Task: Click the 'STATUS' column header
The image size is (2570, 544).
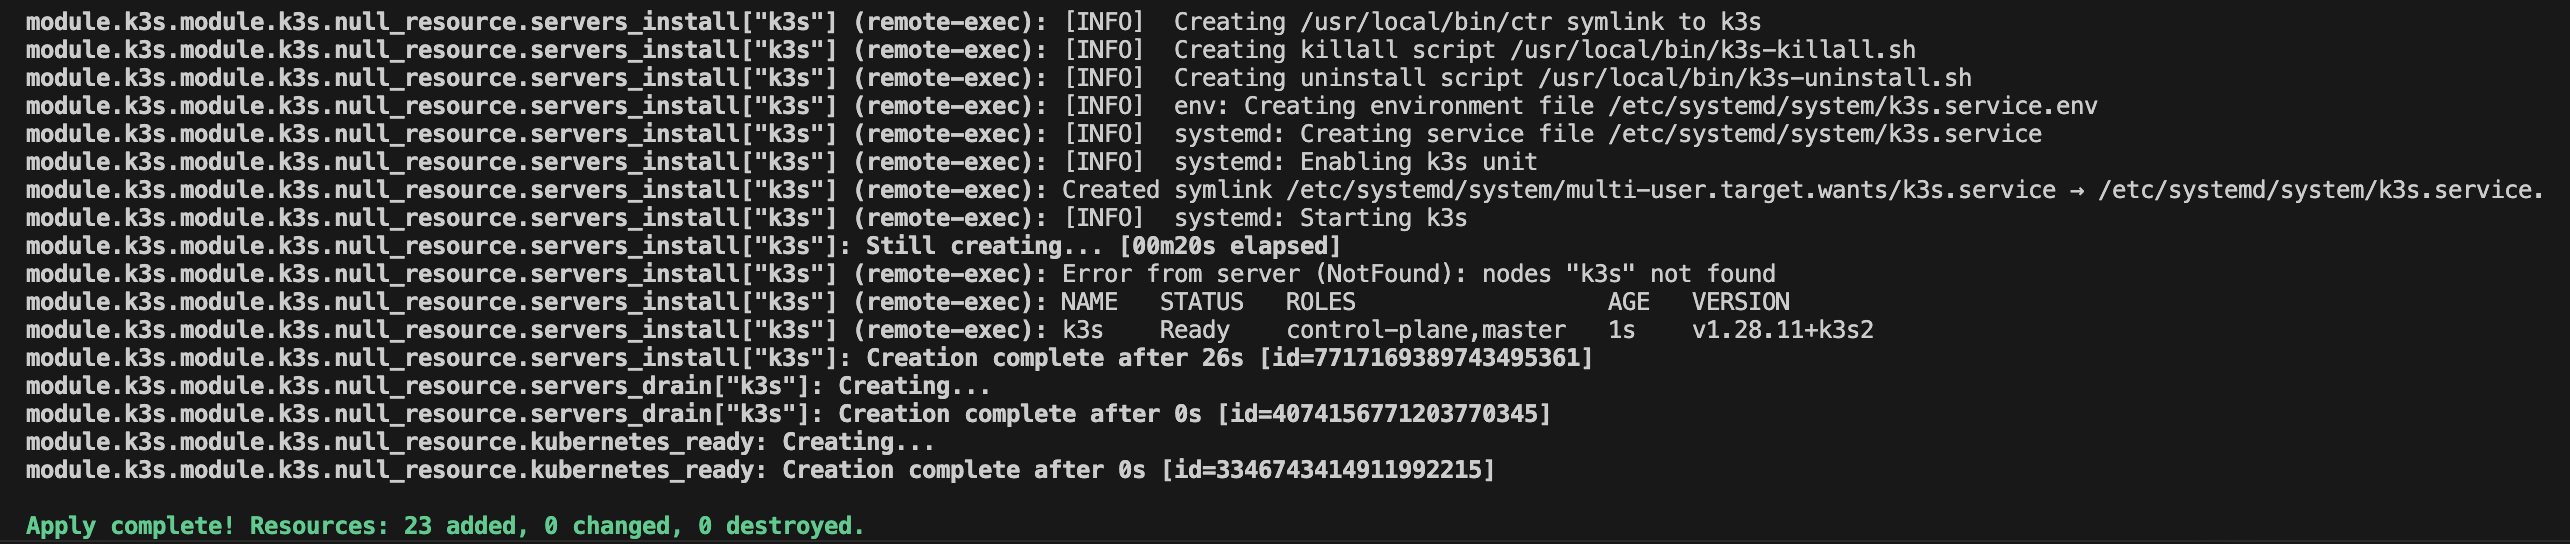Action: (1202, 302)
